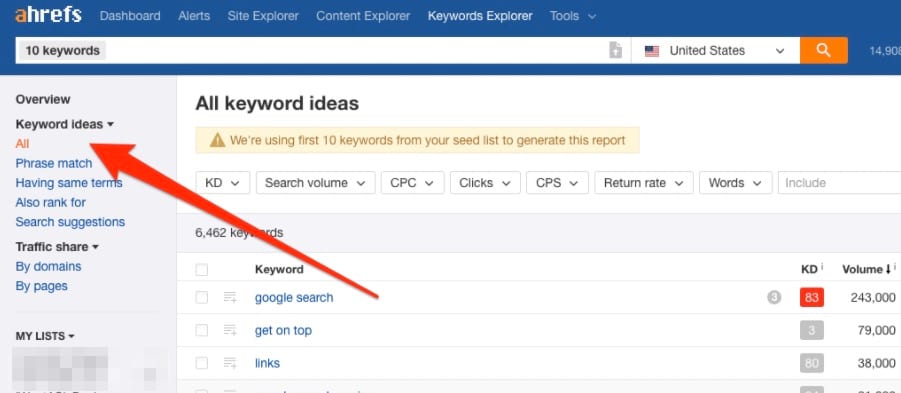Sort by the KD column header
Screen dimensions: 901x393
(x=809, y=269)
